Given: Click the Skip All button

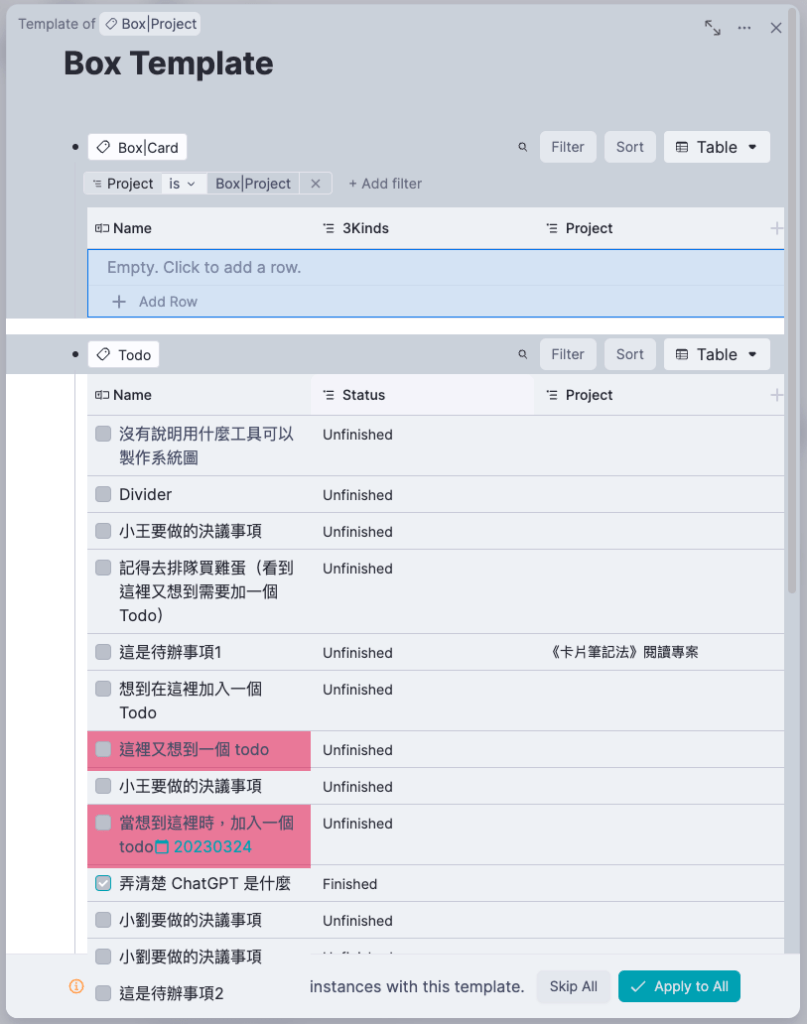Looking at the screenshot, I should 574,986.
